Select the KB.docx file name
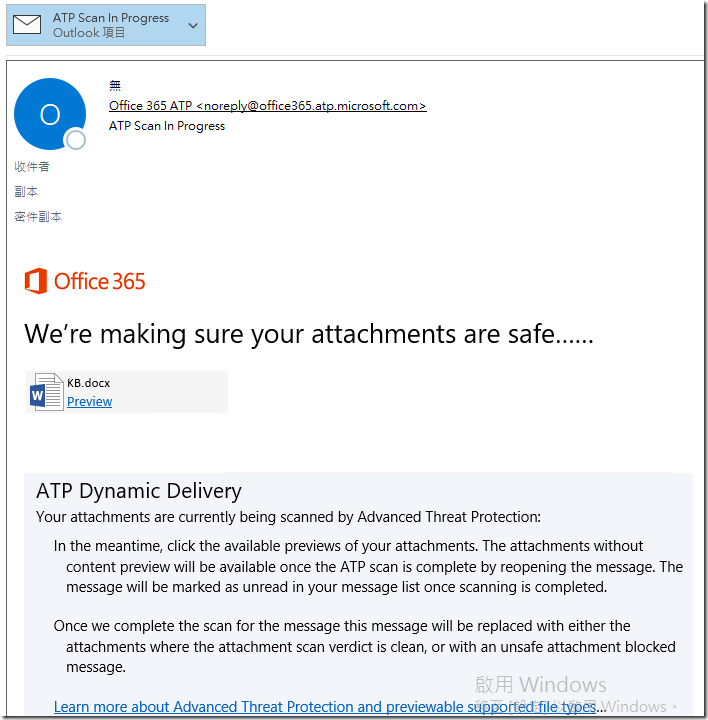This screenshot has height=720, width=708. [89, 382]
